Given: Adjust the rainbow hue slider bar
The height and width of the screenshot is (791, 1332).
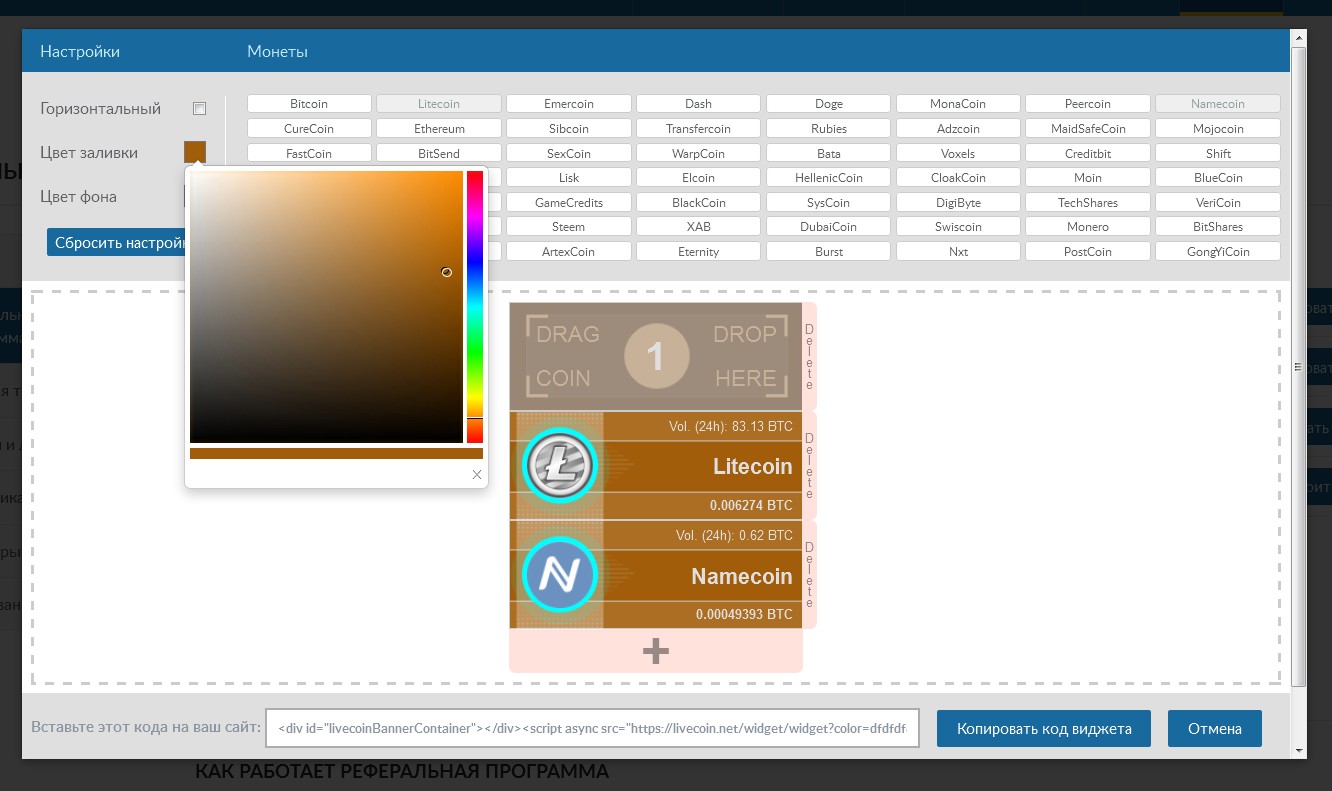Looking at the screenshot, I should (475, 306).
